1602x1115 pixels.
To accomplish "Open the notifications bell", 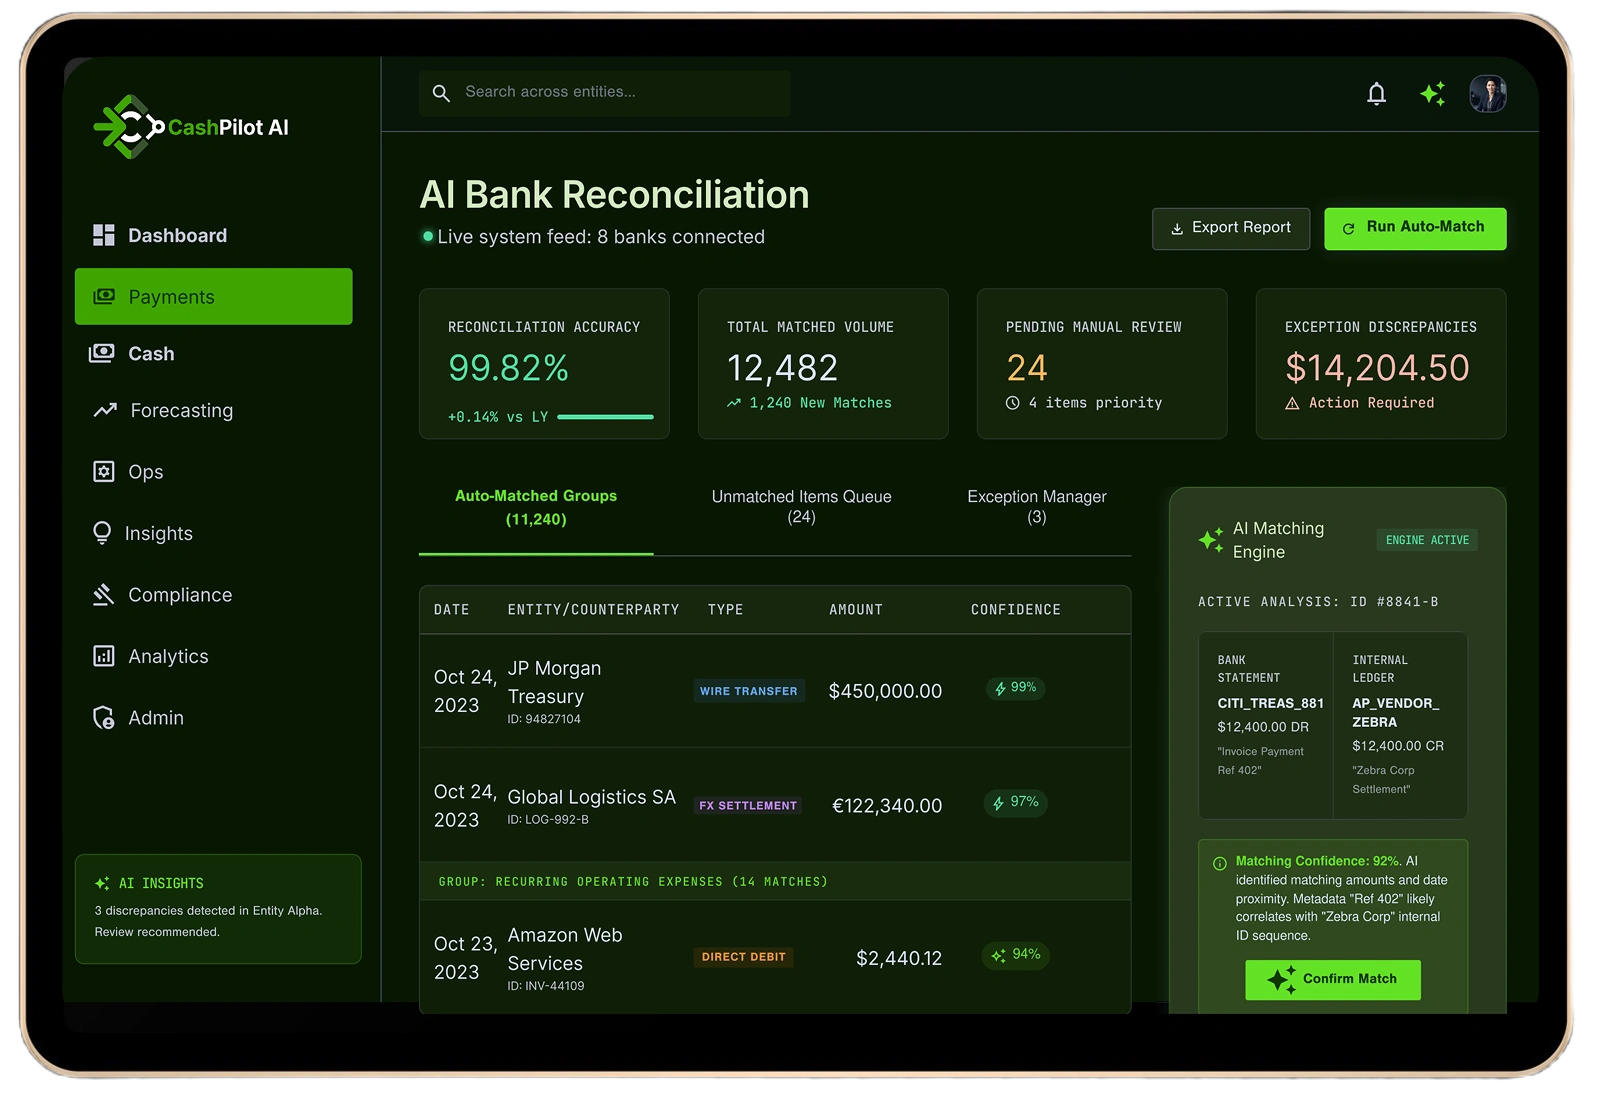I will click(1376, 94).
